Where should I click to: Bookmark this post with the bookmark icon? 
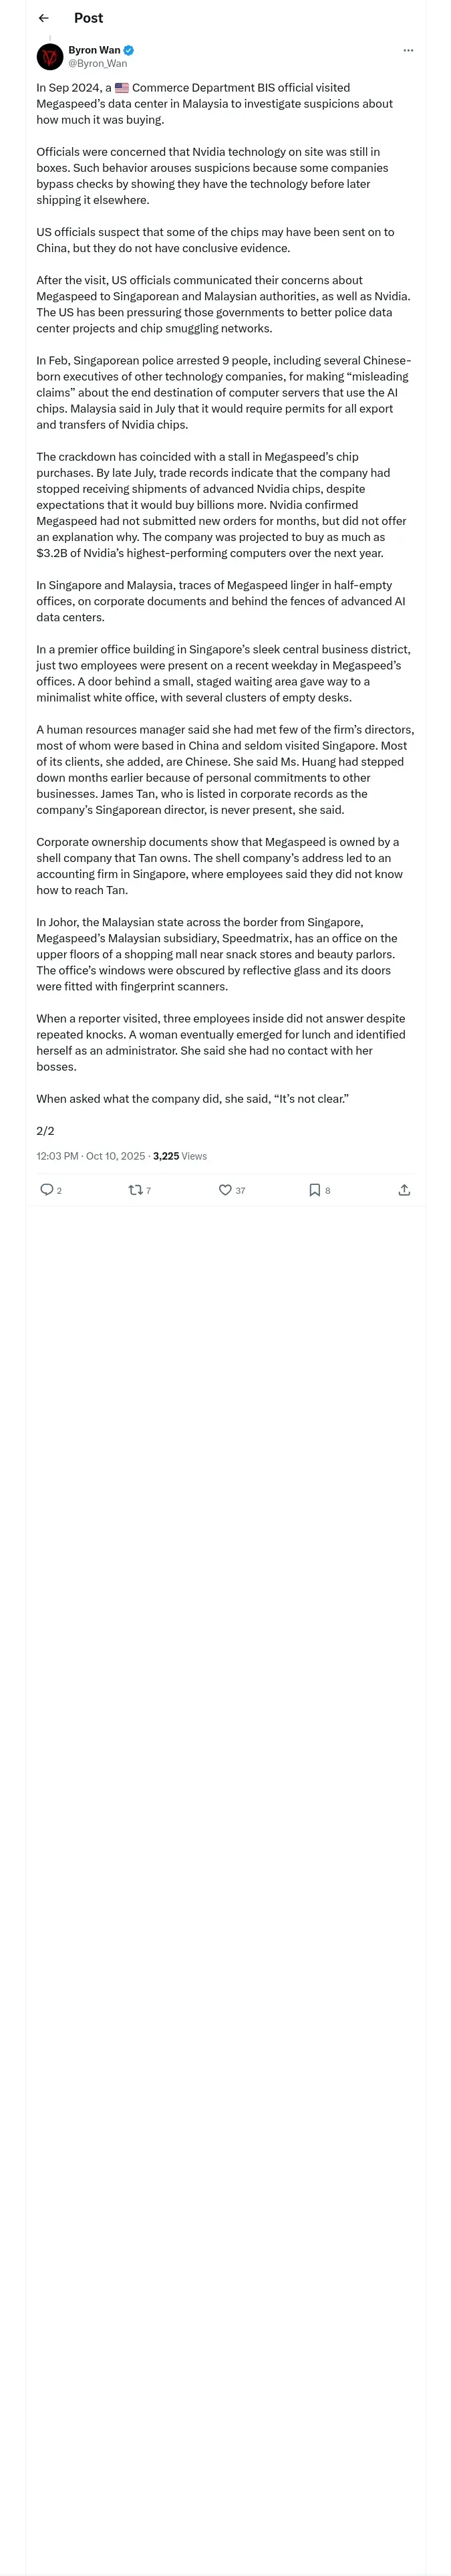(x=314, y=1189)
